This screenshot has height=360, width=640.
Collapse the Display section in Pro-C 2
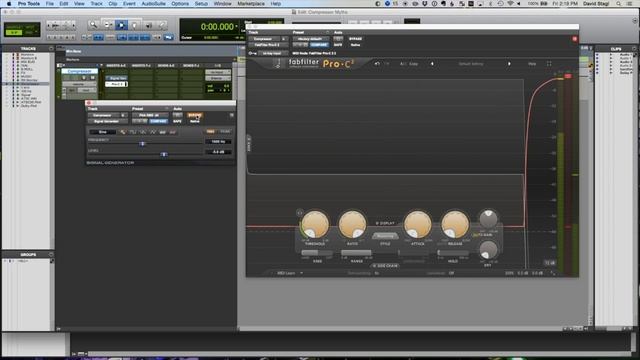(x=385, y=223)
